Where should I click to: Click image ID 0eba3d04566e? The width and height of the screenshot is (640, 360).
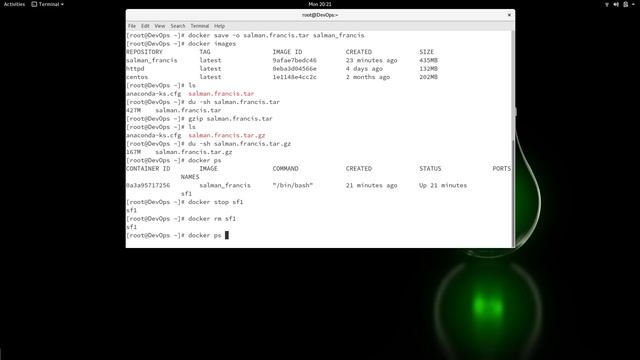click(294, 69)
